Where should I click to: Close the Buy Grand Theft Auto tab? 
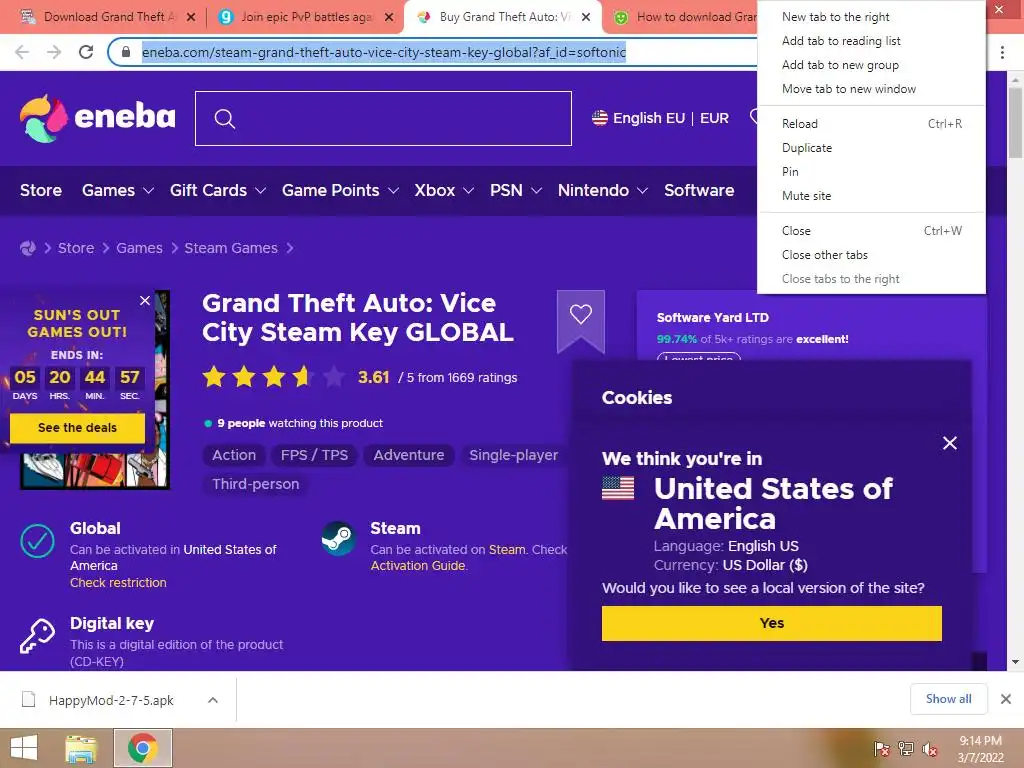(586, 17)
